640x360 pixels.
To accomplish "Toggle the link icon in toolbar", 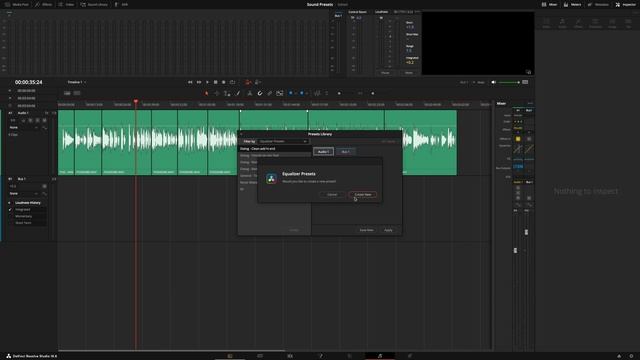I will [x=270, y=93].
